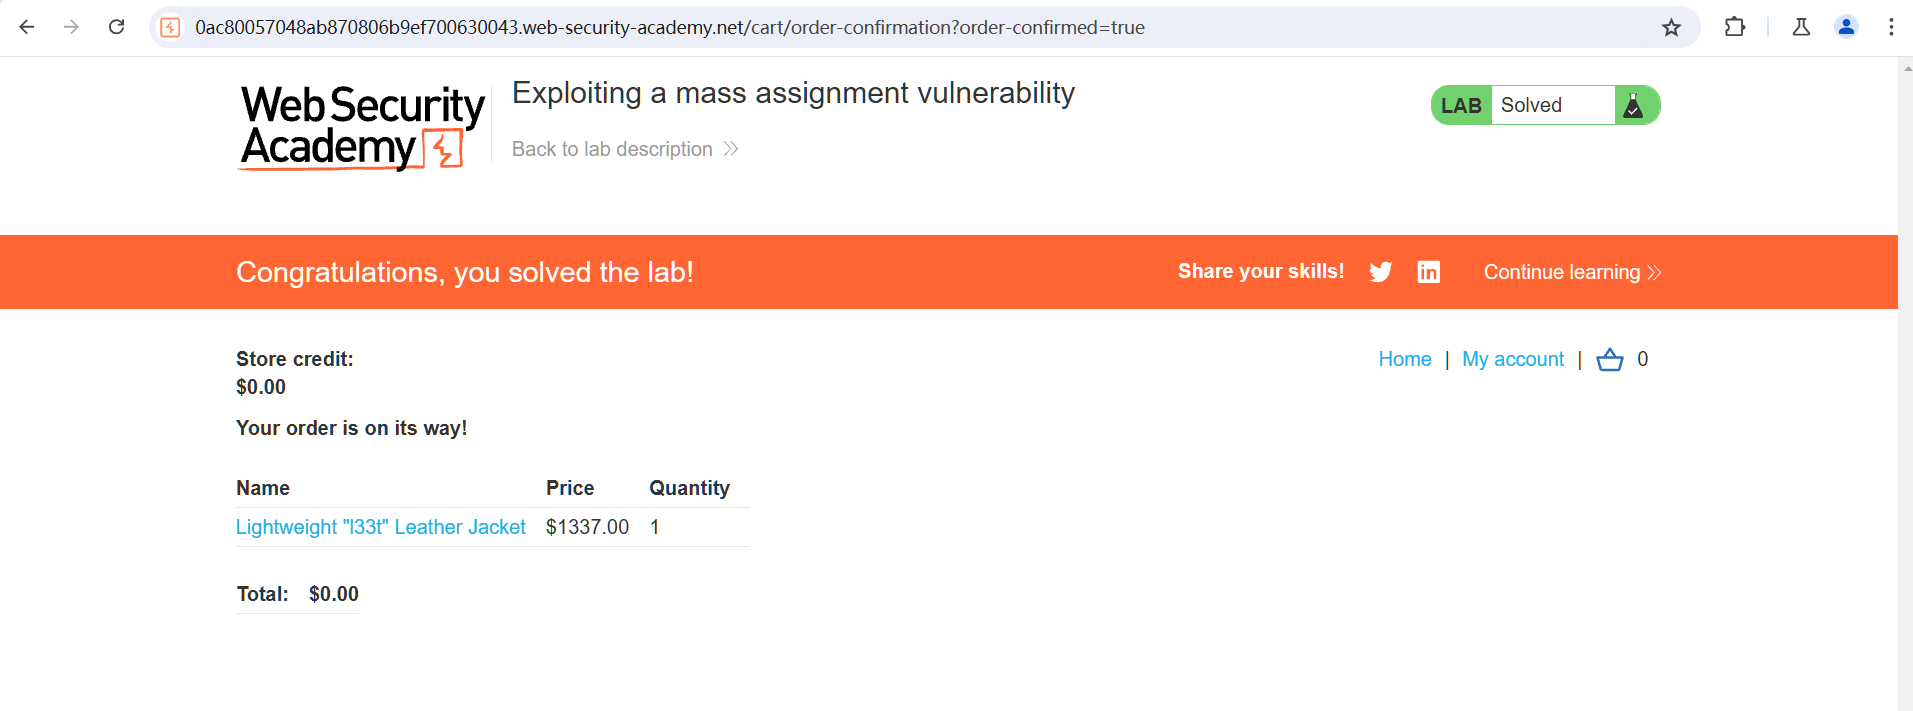Click the green lab flask status icon
This screenshot has height=711, width=1913.
pyautogui.click(x=1634, y=105)
